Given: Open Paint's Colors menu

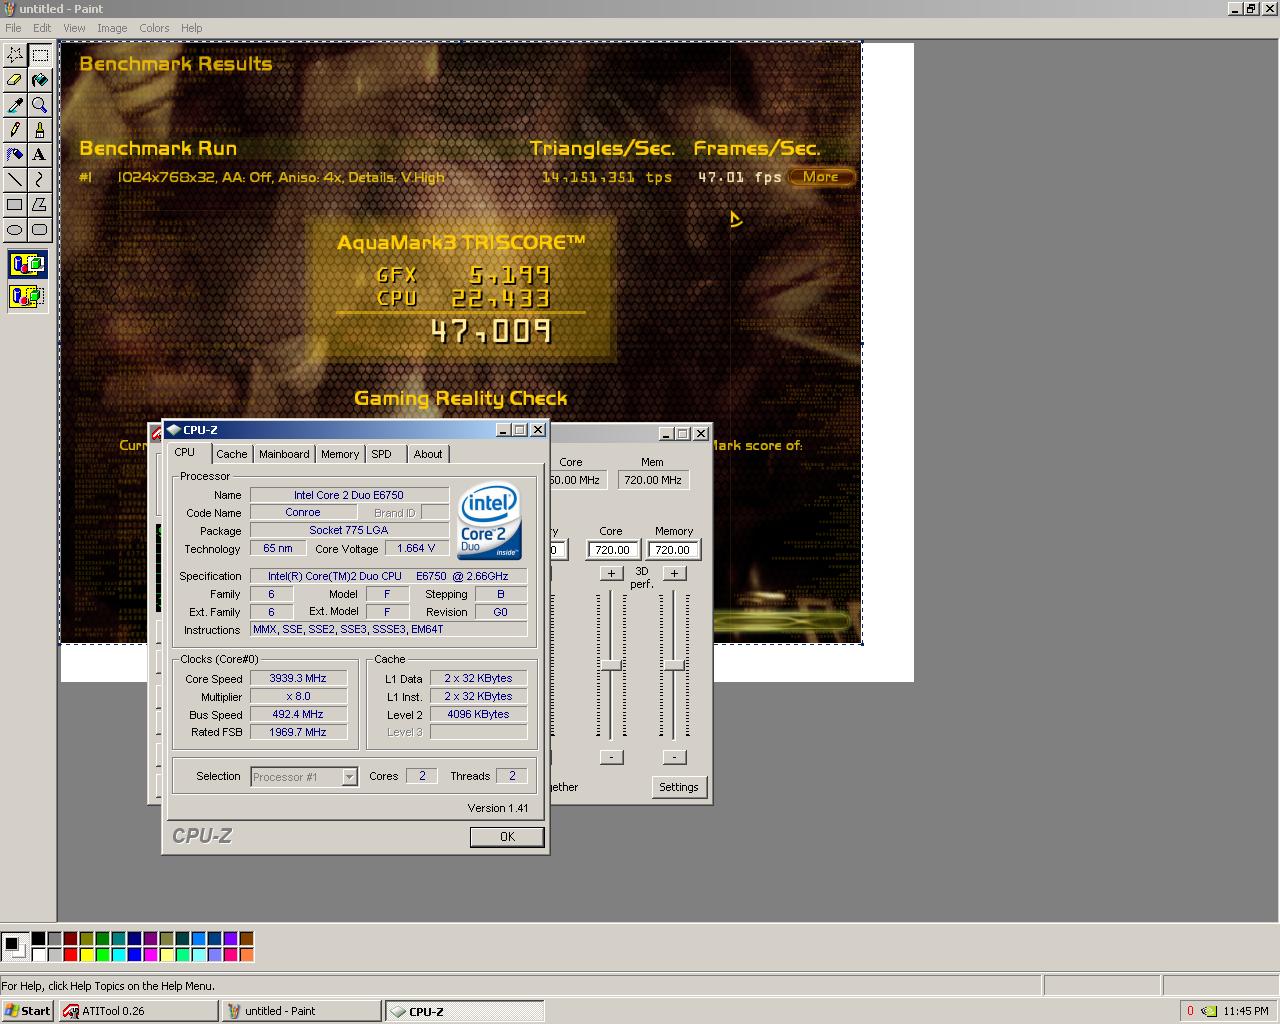Looking at the screenshot, I should [x=154, y=28].
